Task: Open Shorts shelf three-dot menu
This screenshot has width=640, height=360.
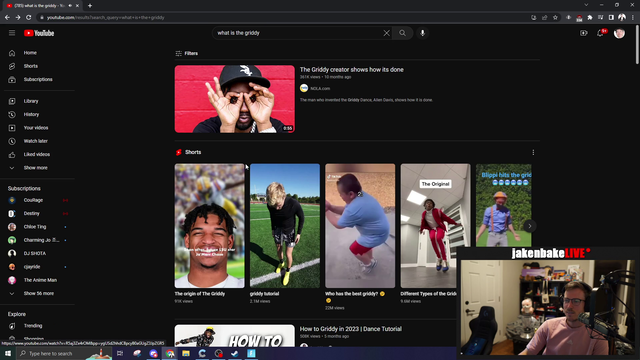Action: tap(533, 152)
